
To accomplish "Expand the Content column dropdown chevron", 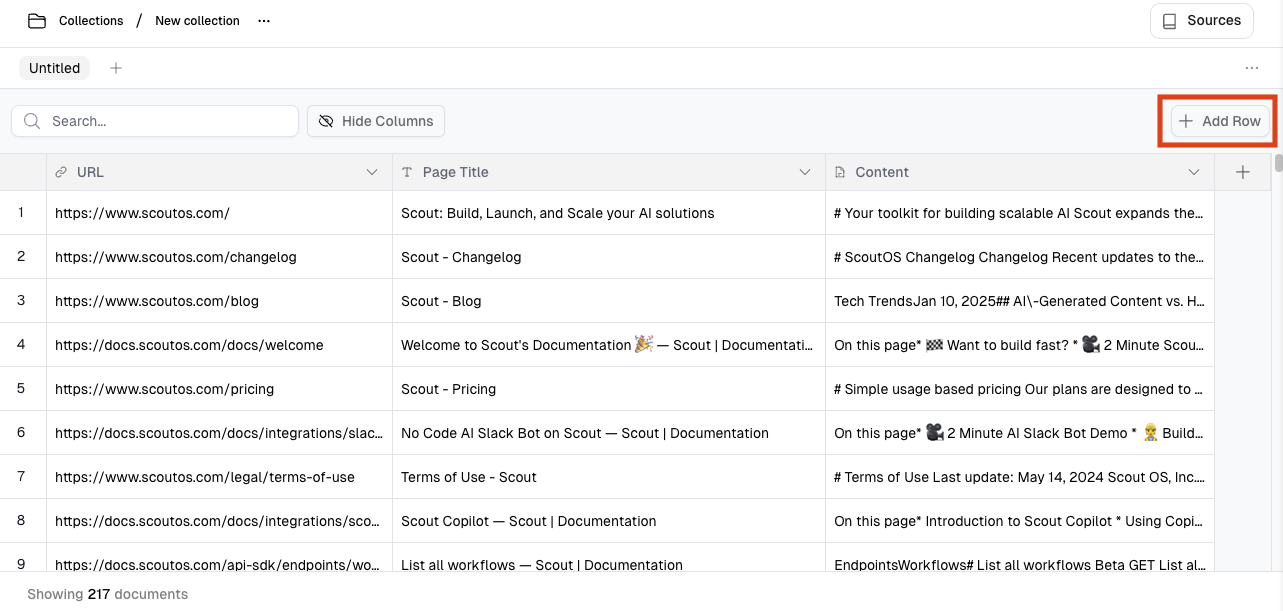I will [1193, 172].
